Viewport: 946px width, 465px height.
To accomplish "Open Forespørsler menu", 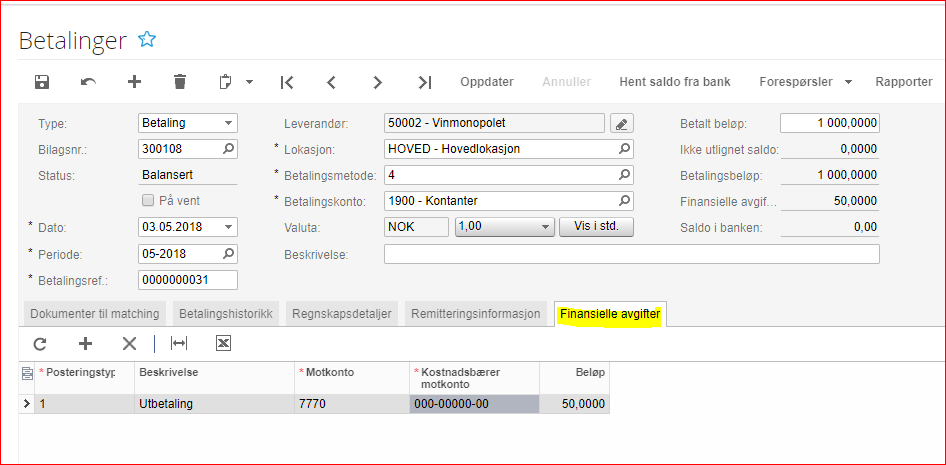I will pyautogui.click(x=805, y=82).
